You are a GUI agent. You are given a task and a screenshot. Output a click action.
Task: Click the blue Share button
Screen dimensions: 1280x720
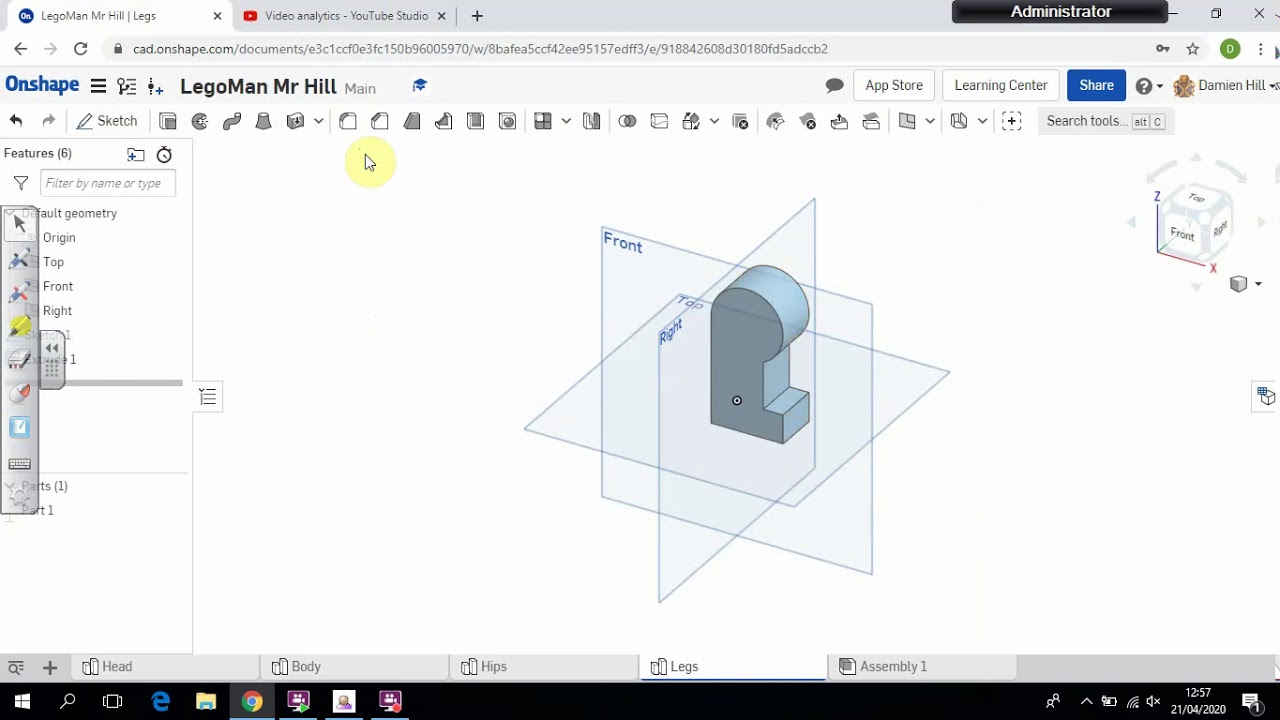click(1096, 86)
